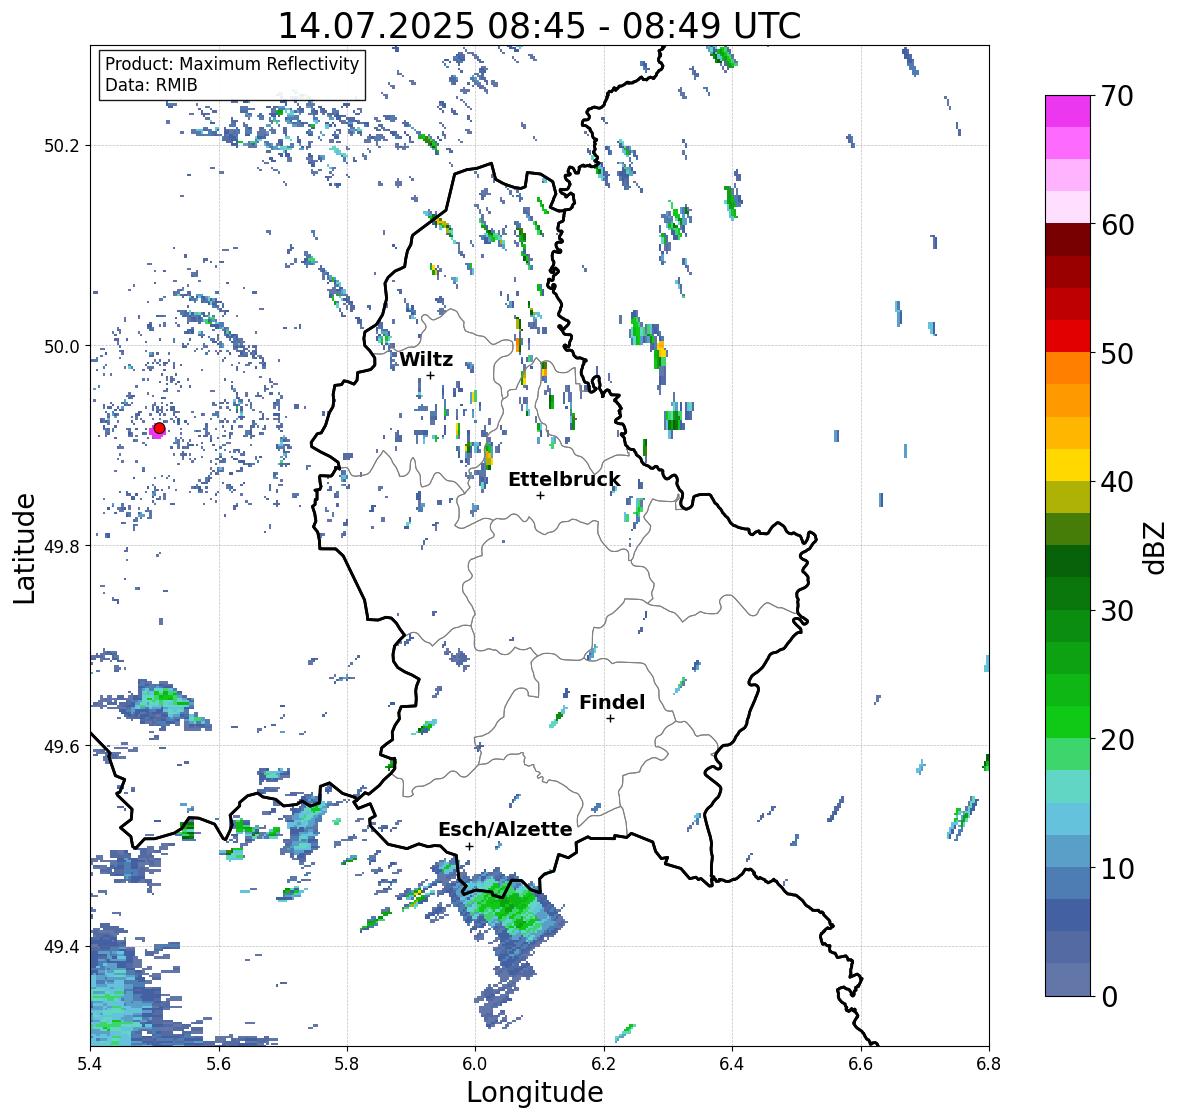Click the red radar site marker dot
Image resolution: width=1179 pixels, height=1117 pixels.
(159, 428)
